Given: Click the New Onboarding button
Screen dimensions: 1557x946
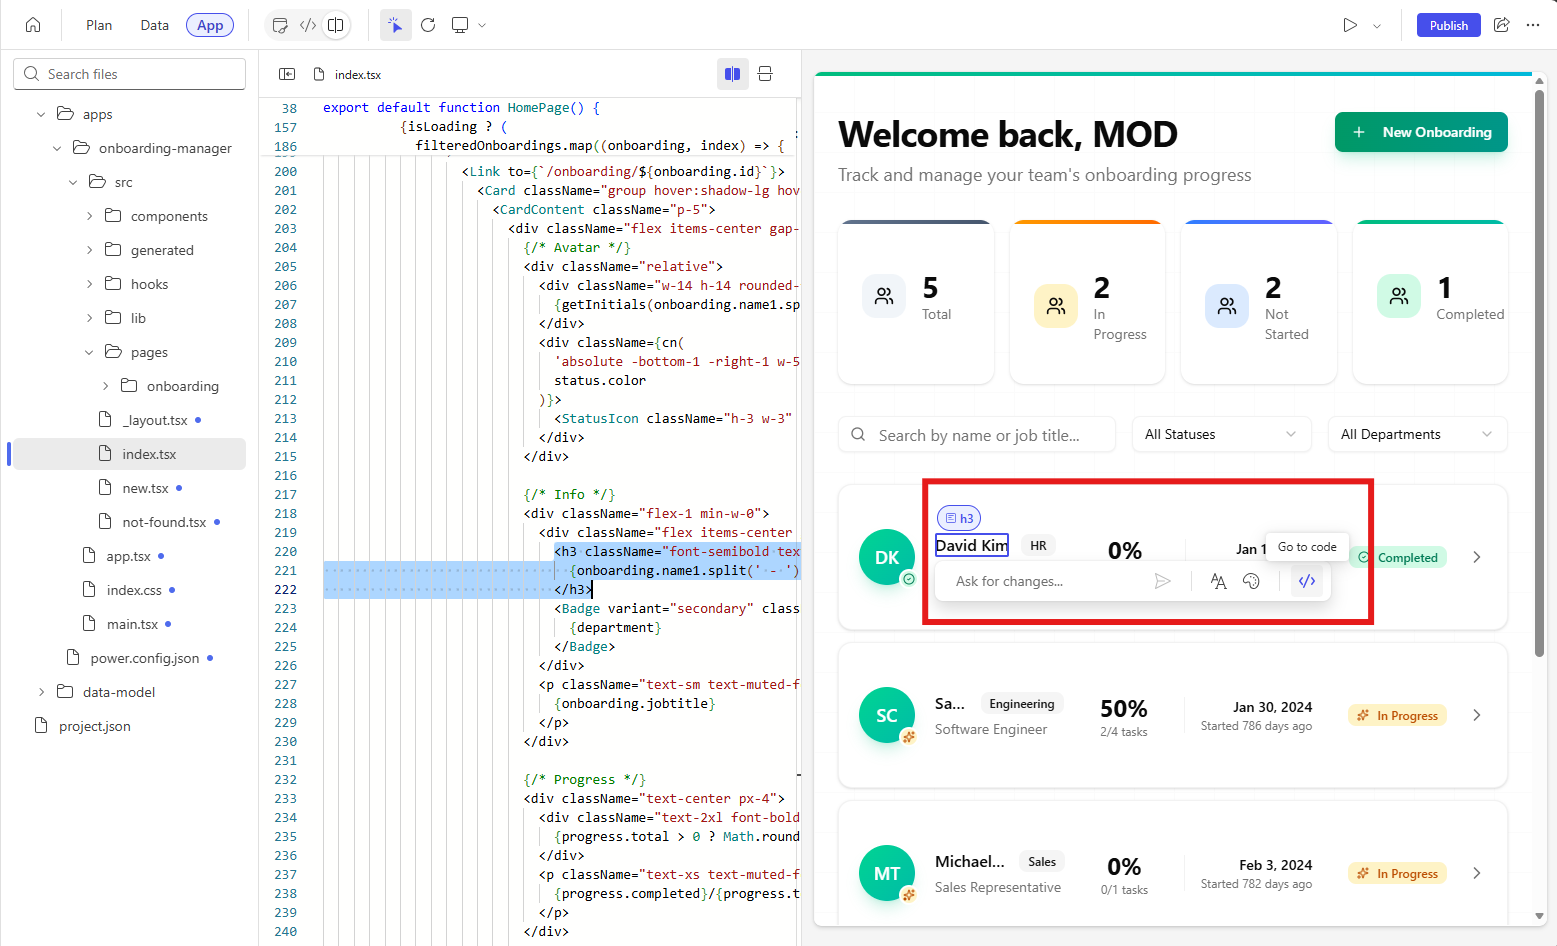Looking at the screenshot, I should [1421, 132].
